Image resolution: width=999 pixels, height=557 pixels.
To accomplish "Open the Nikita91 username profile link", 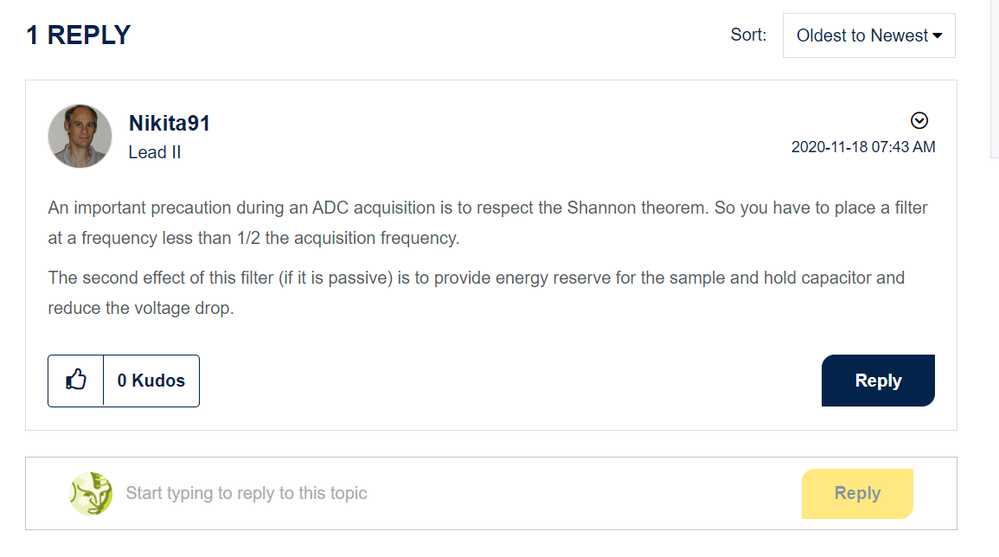I will pyautogui.click(x=169, y=124).
